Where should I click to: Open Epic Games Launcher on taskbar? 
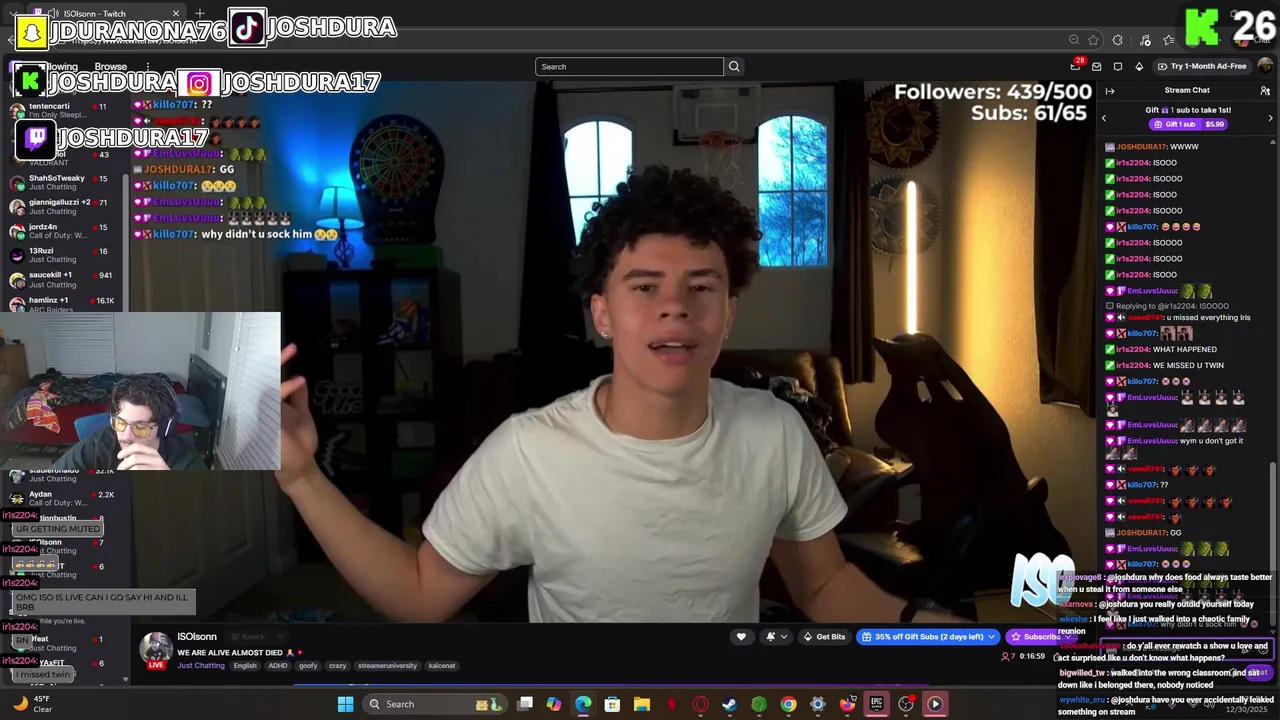coord(876,704)
